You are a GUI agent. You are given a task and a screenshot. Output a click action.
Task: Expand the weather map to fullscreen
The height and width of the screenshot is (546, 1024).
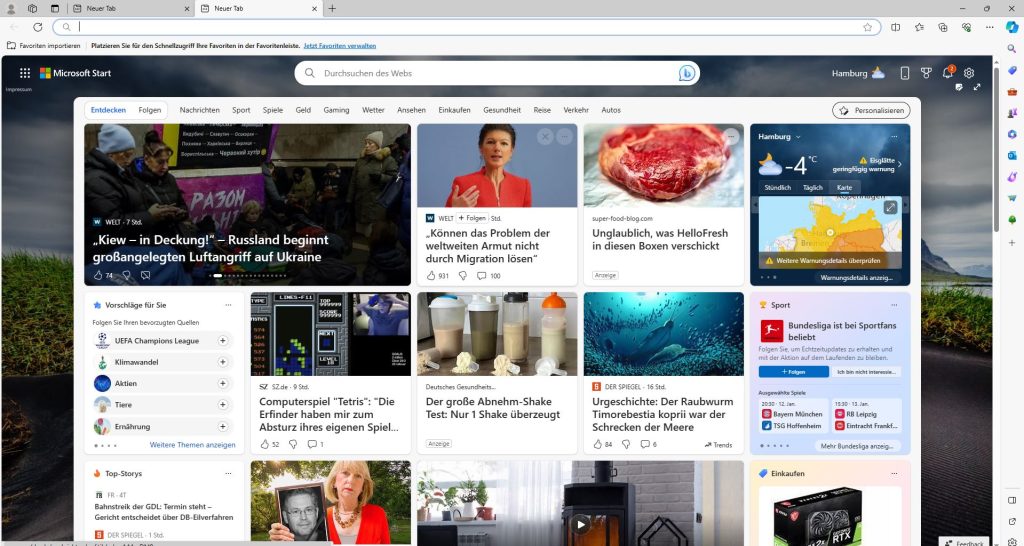coord(890,207)
